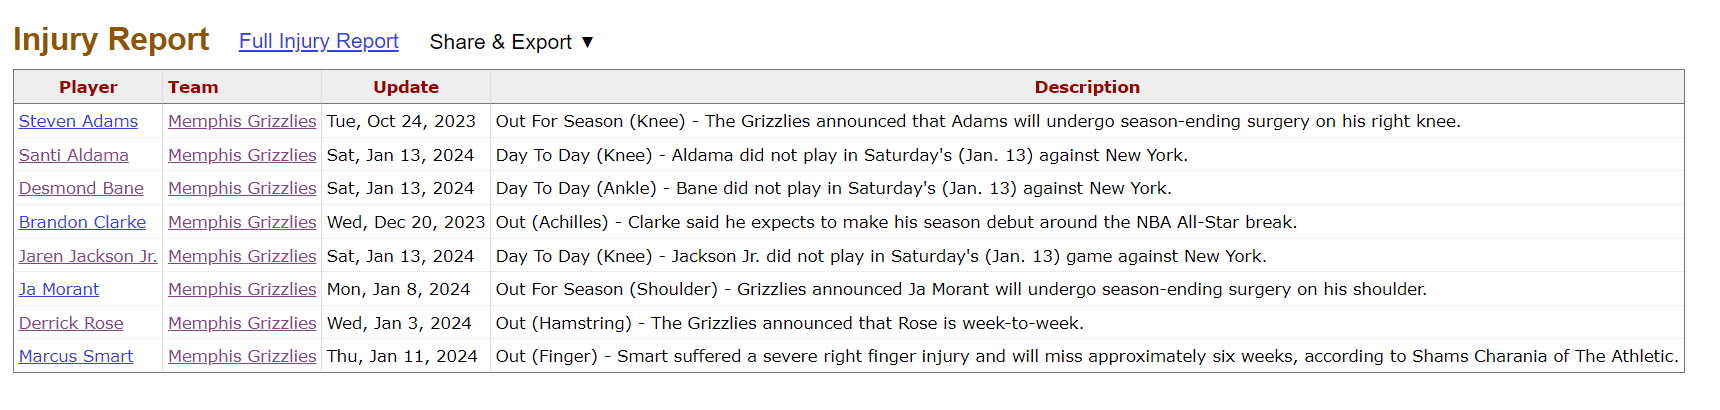The image size is (1720, 410).
Task: Click the Marcus Smart link
Action: [76, 356]
